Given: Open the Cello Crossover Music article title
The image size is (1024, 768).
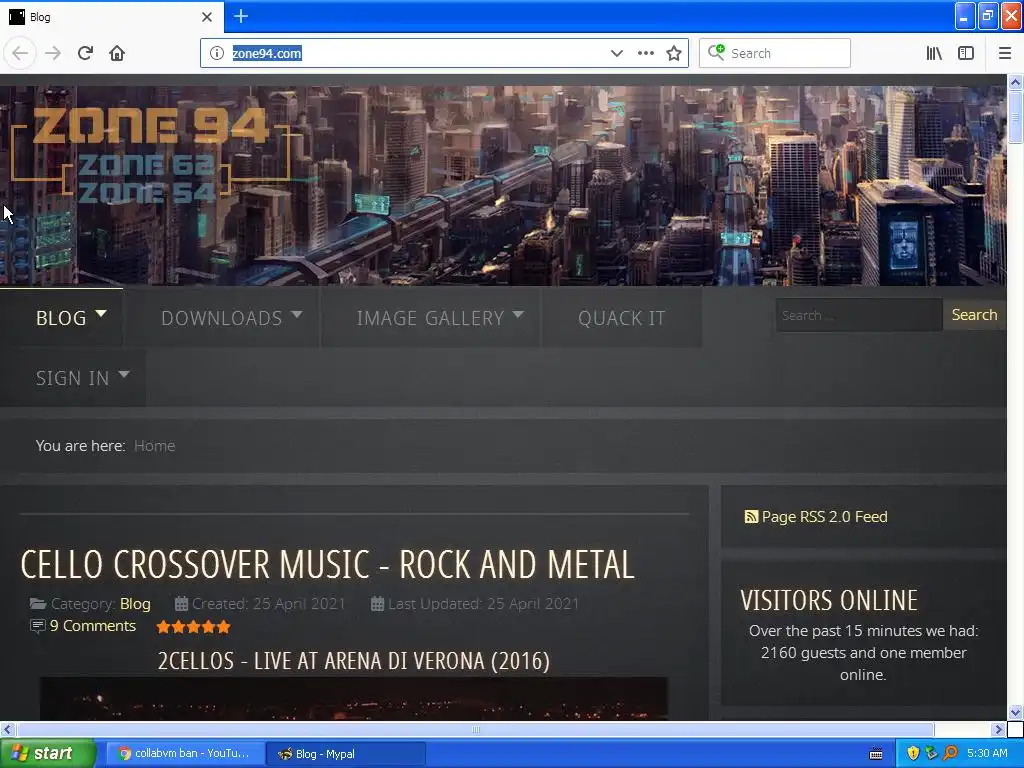Looking at the screenshot, I should (327, 564).
